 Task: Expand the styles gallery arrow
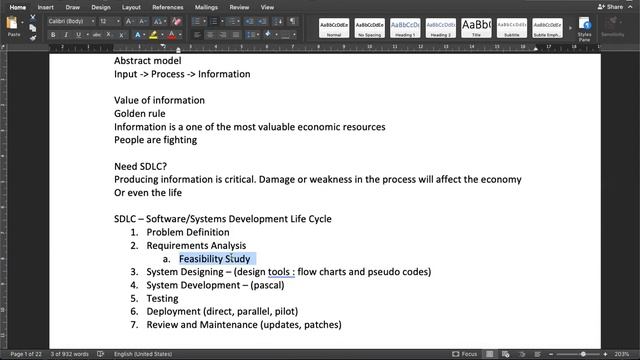570,28
